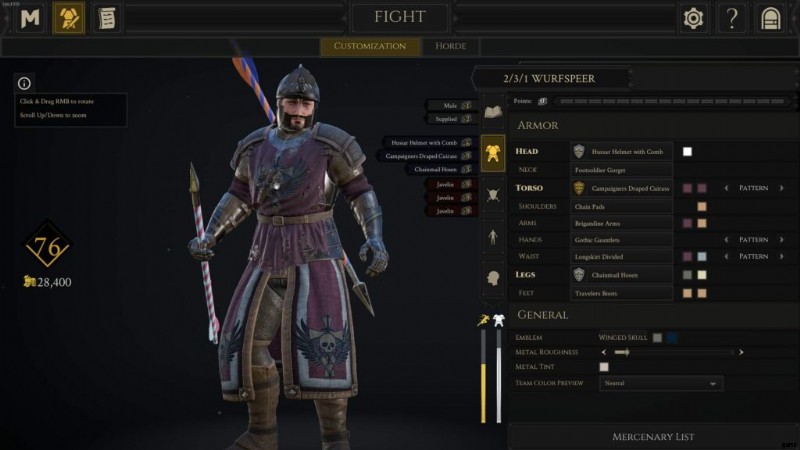Click the 2/3/1 Wurfspeer name field
The height and width of the screenshot is (450, 800).
click(x=550, y=79)
